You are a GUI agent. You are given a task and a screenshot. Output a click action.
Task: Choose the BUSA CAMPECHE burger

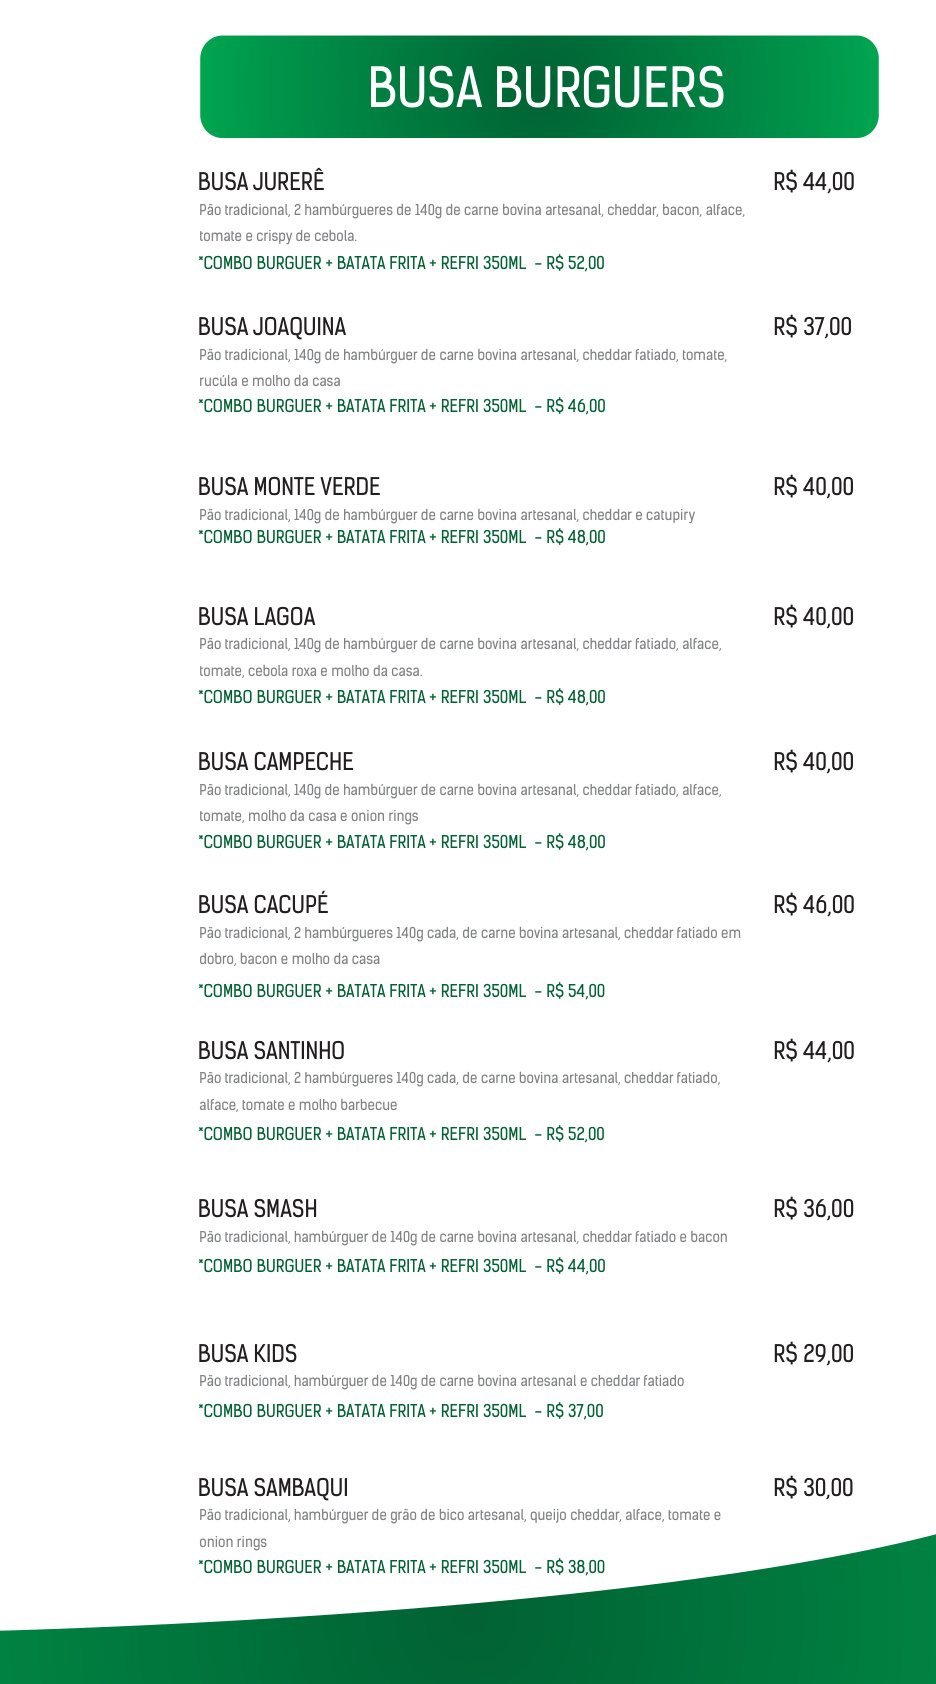276,762
